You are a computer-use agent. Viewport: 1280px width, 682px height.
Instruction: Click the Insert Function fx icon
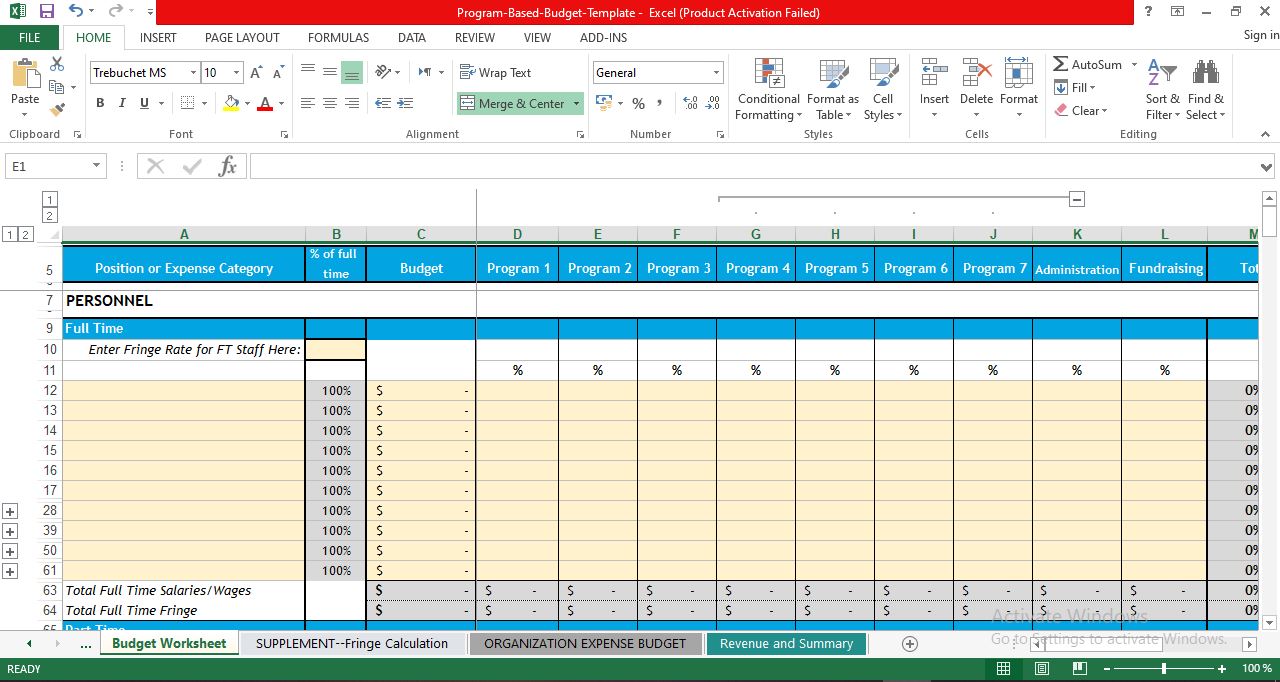click(227, 166)
